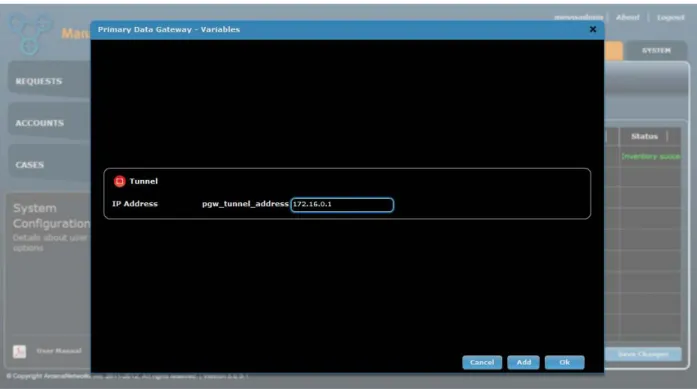The width and height of the screenshot is (697, 389).
Task: Click the Add button
Action: (523, 362)
